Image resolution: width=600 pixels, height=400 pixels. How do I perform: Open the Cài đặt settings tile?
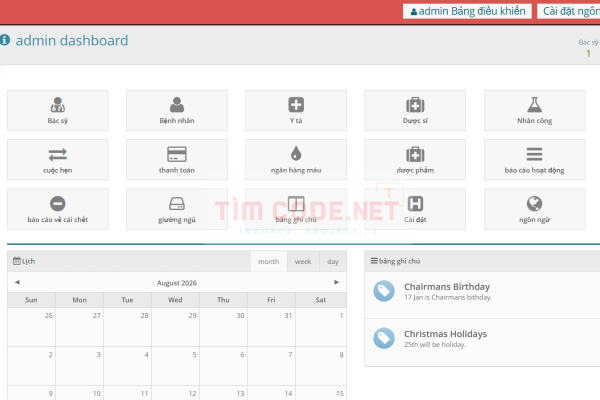[415, 209]
